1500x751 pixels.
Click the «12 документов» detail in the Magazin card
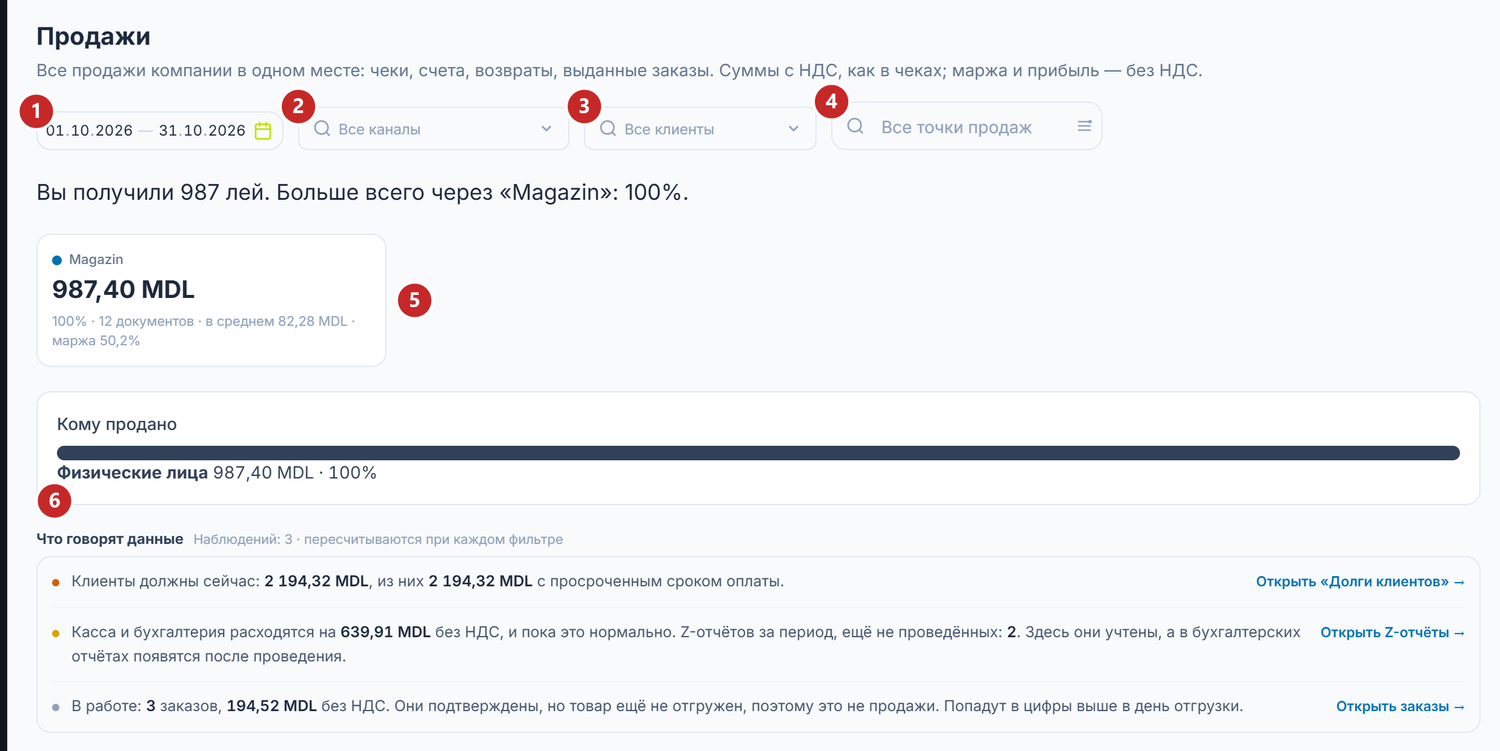(145, 321)
